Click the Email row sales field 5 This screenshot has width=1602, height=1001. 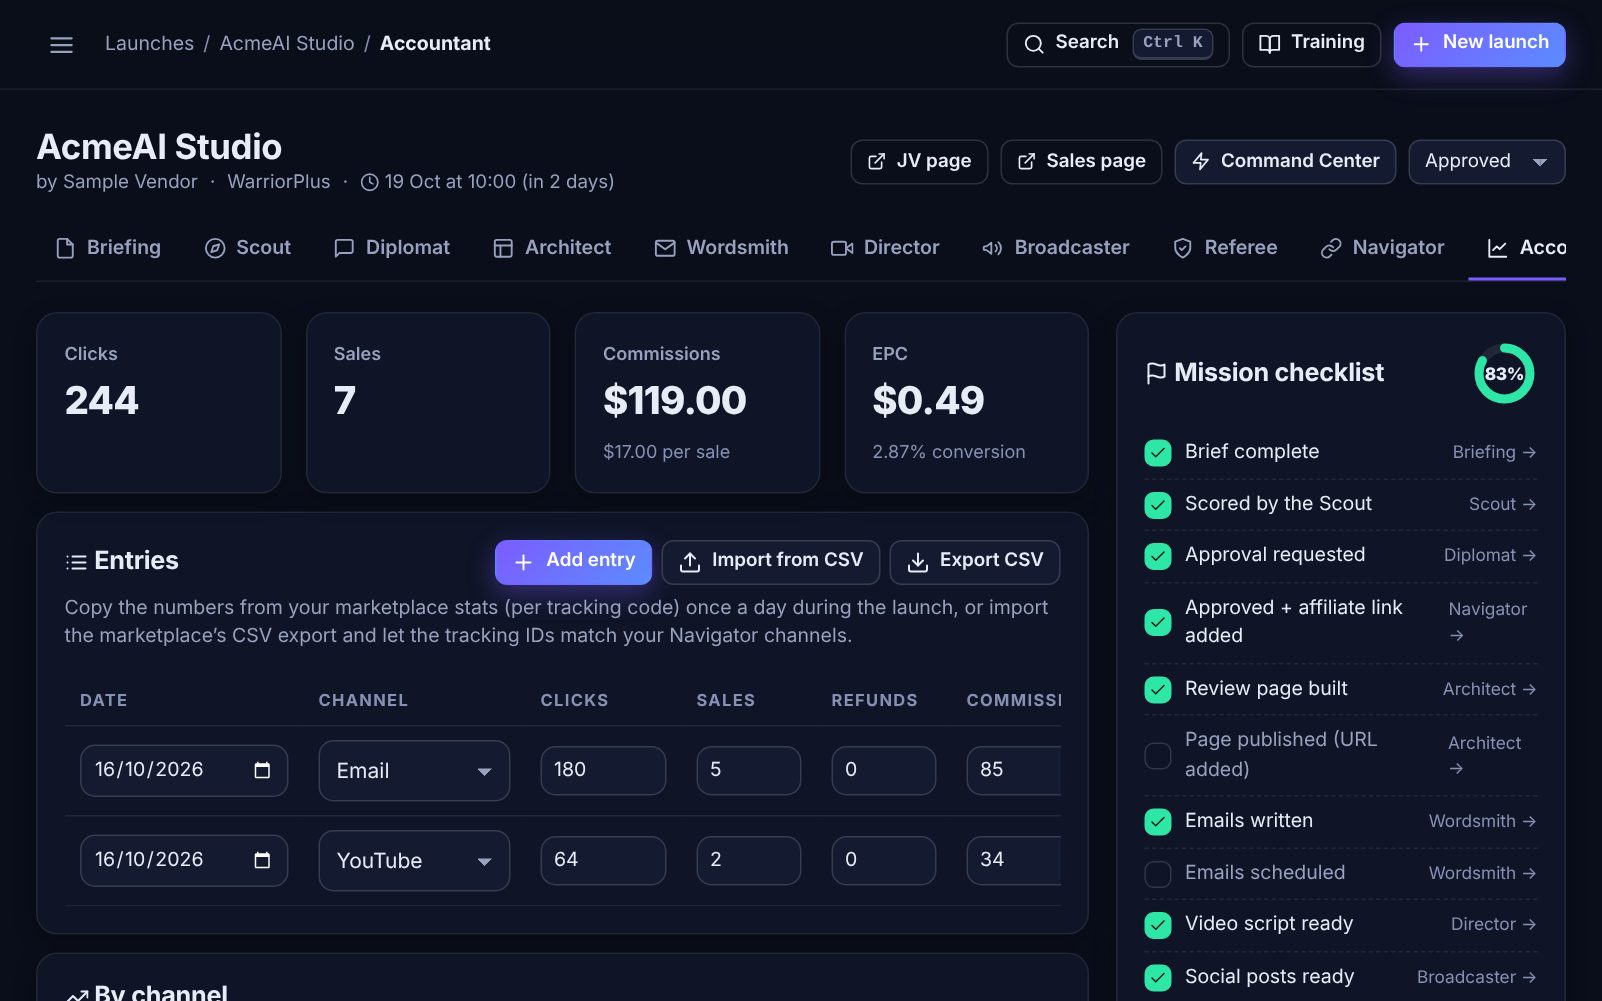(x=749, y=771)
